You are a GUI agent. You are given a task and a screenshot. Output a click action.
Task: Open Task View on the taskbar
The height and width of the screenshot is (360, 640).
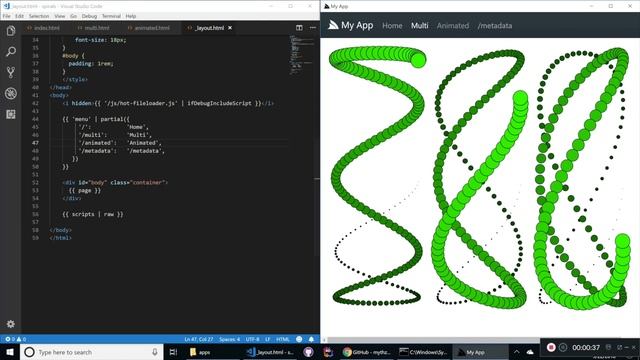pos(173,352)
